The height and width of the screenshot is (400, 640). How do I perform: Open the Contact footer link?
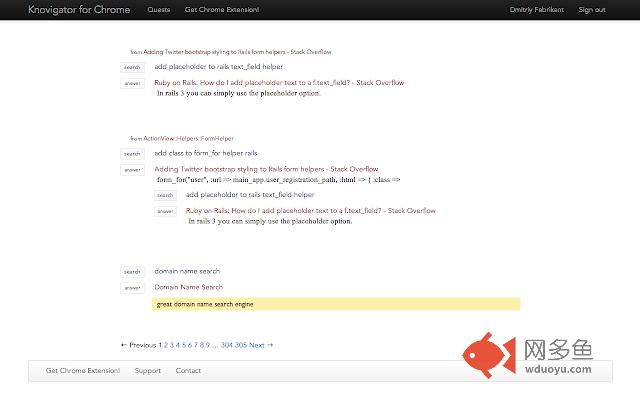pos(188,371)
